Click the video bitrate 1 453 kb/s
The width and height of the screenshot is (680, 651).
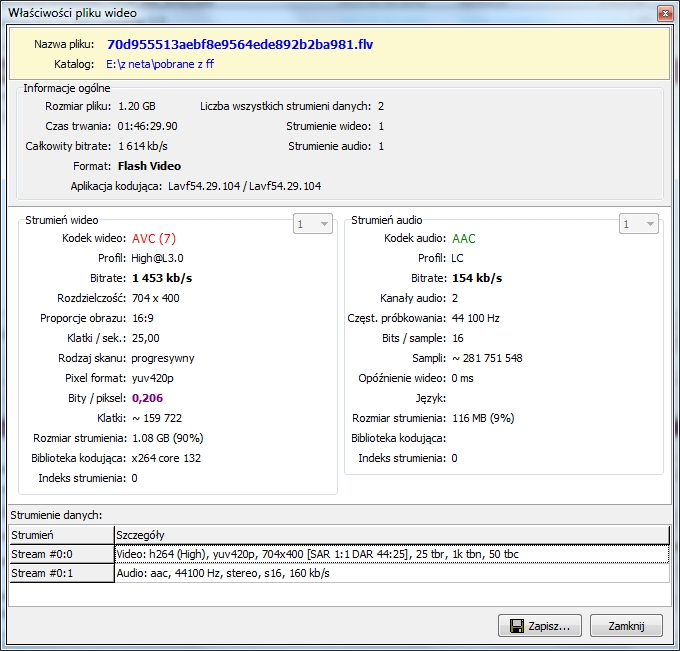click(162, 278)
